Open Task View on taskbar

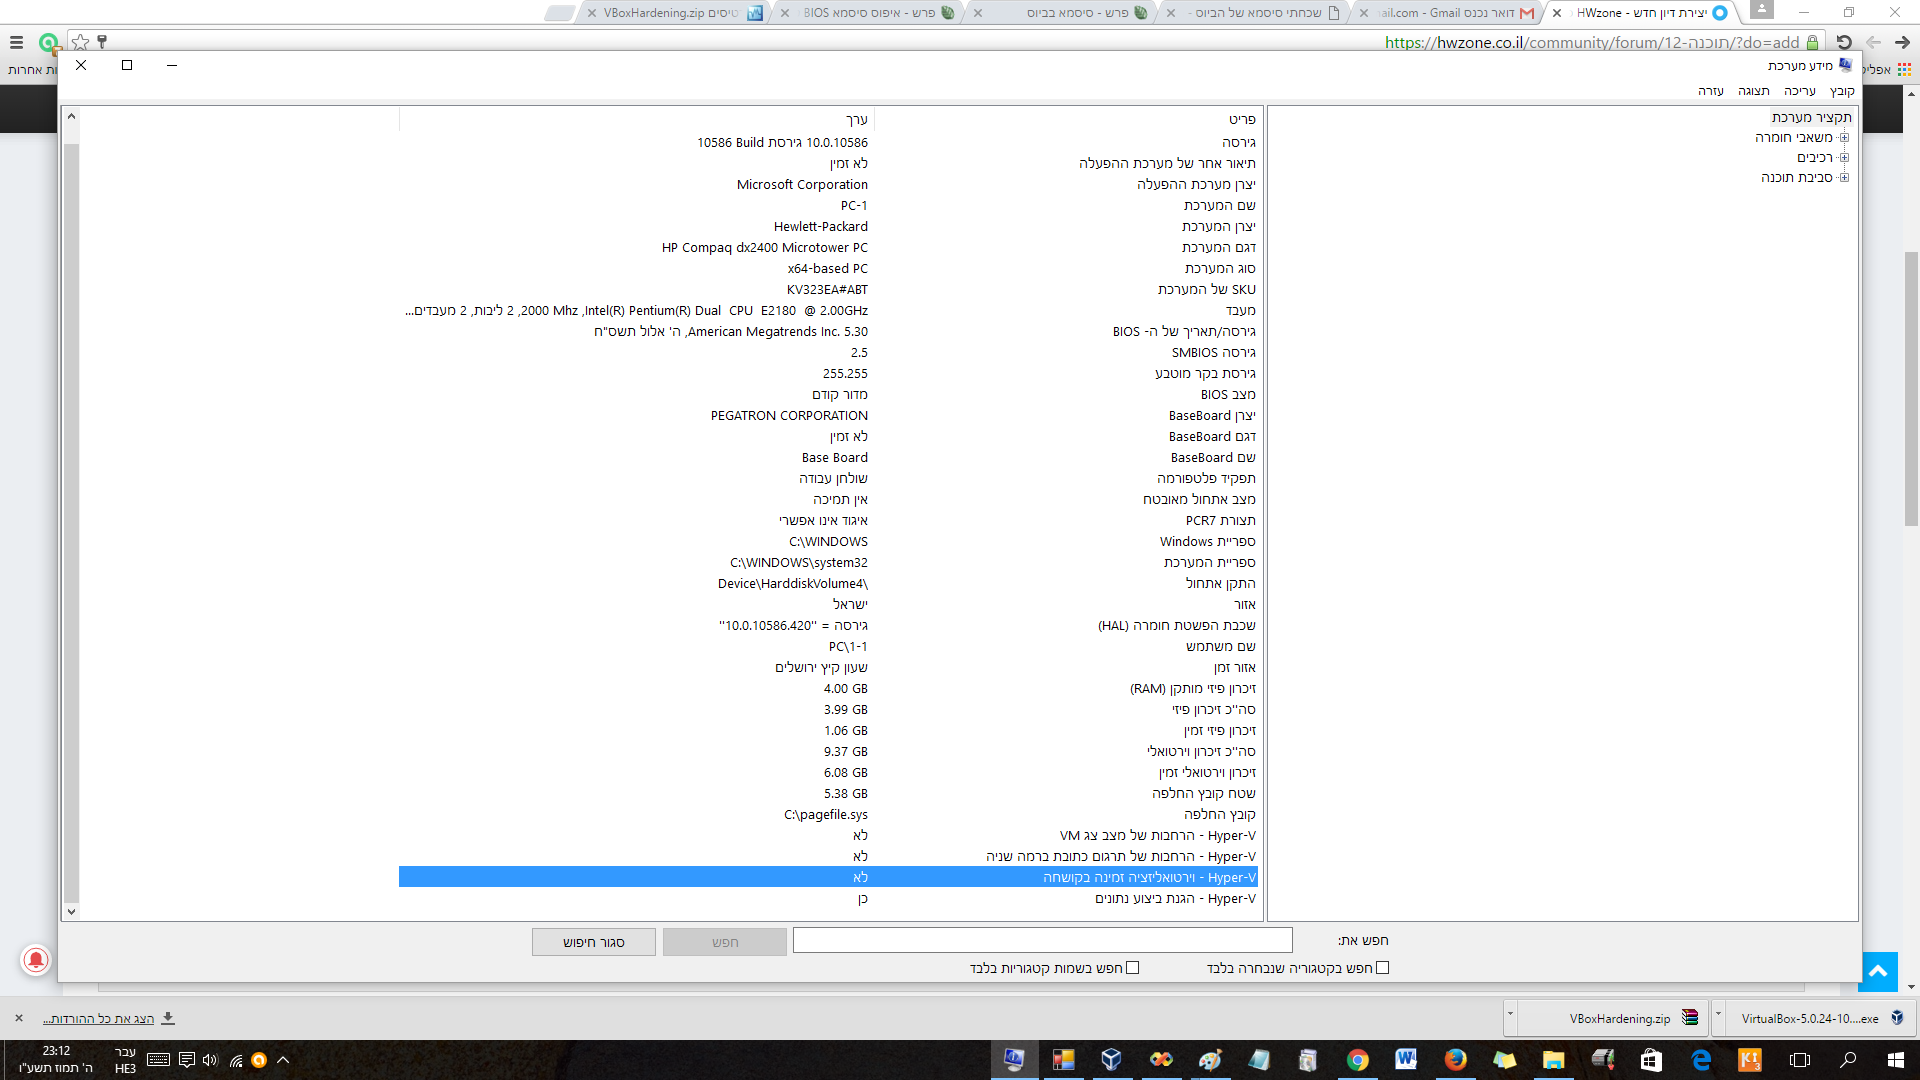[x=1800, y=1060]
